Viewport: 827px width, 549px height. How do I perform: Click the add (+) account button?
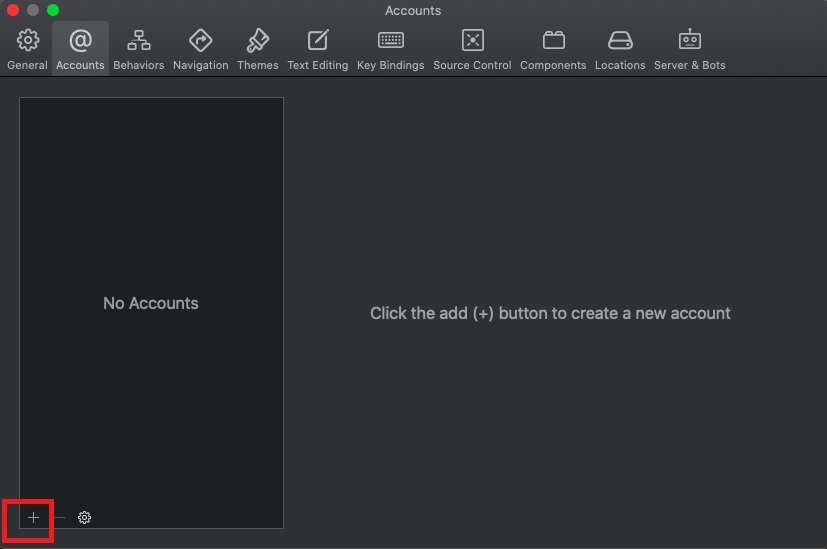[33, 517]
